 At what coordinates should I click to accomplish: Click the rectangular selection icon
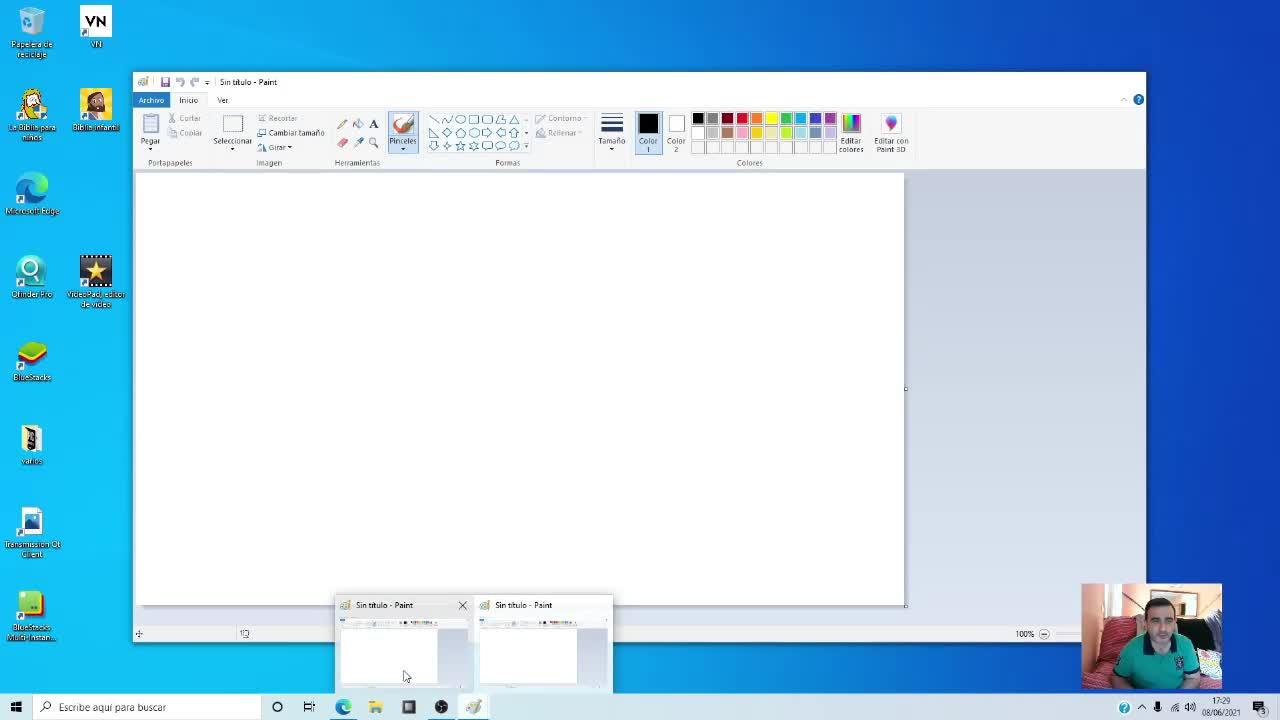[233, 124]
